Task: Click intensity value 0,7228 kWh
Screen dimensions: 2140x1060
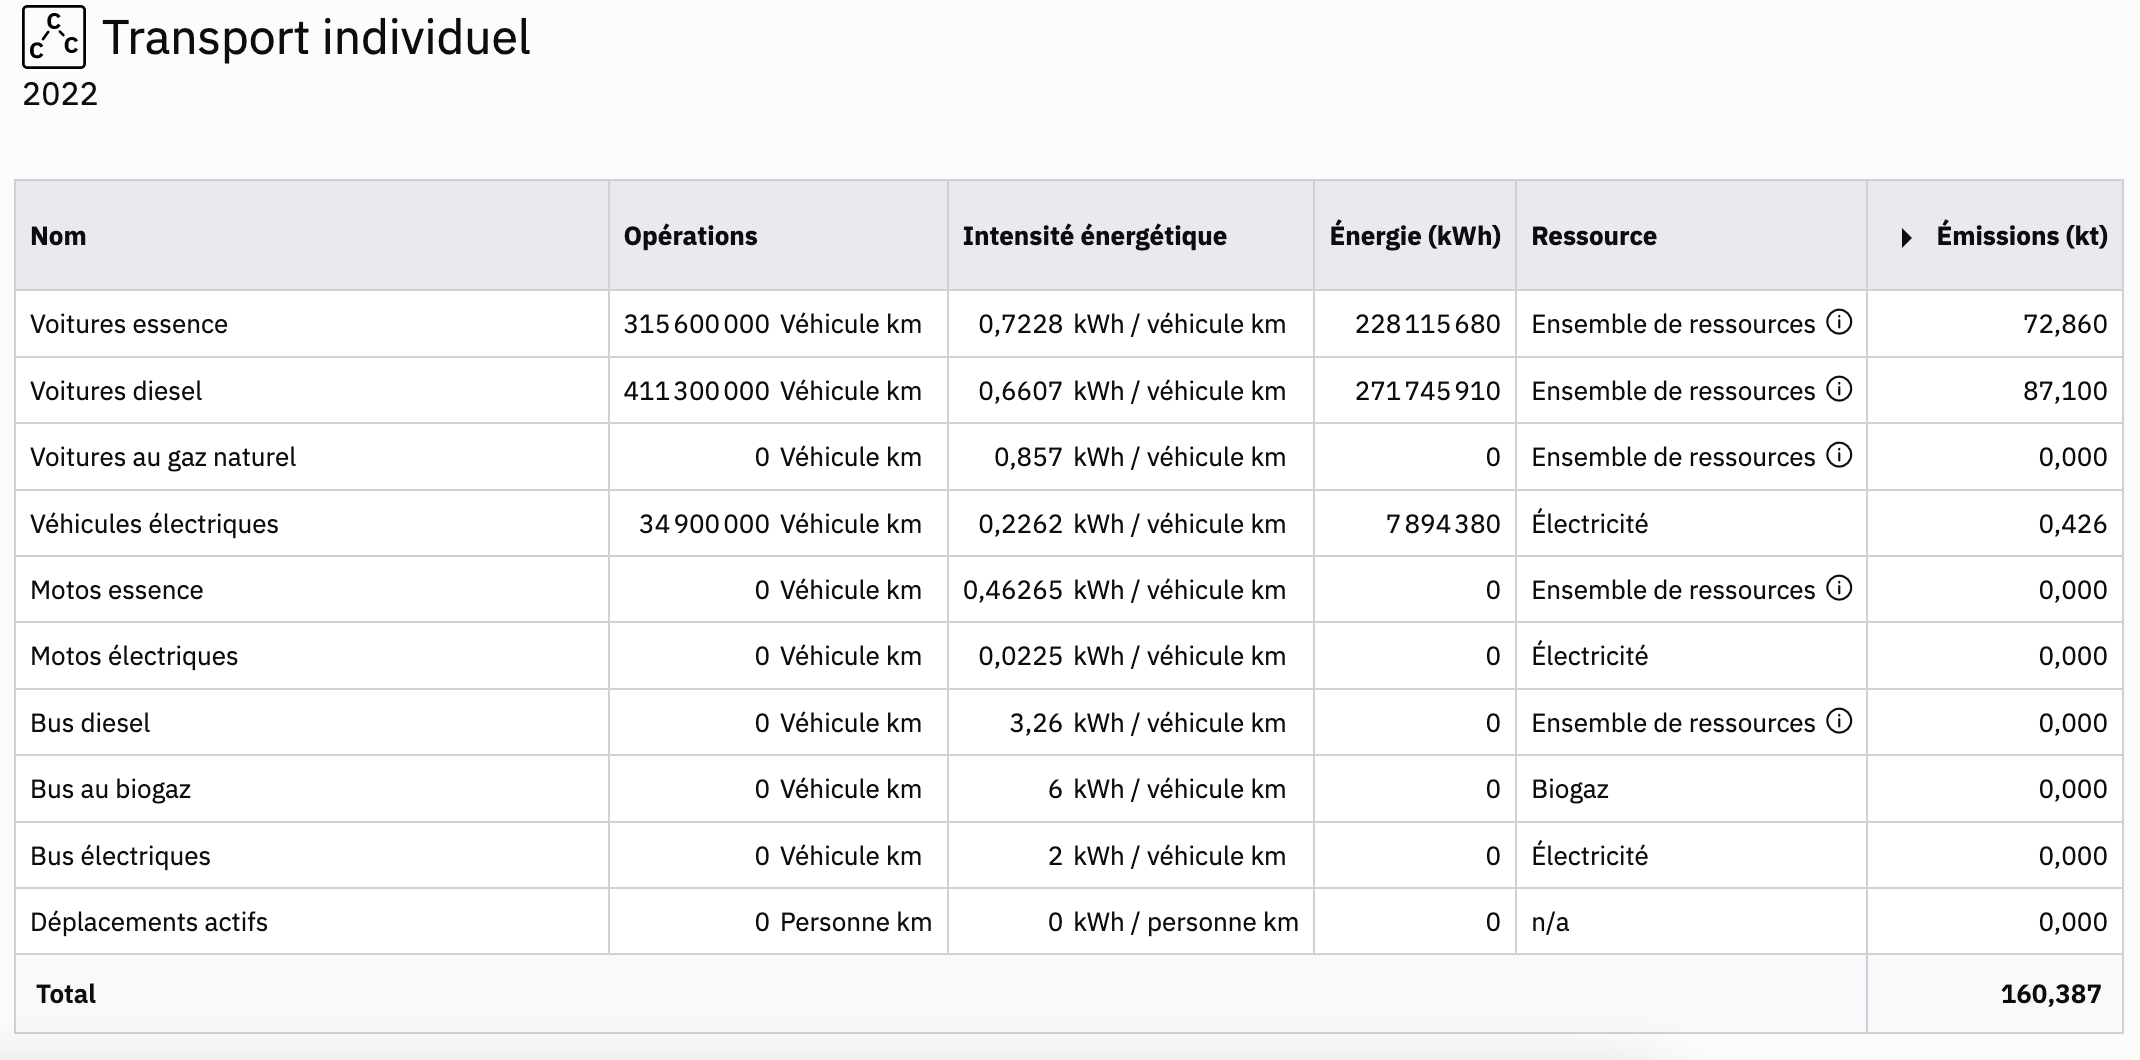Action: pyautogui.click(x=1131, y=324)
